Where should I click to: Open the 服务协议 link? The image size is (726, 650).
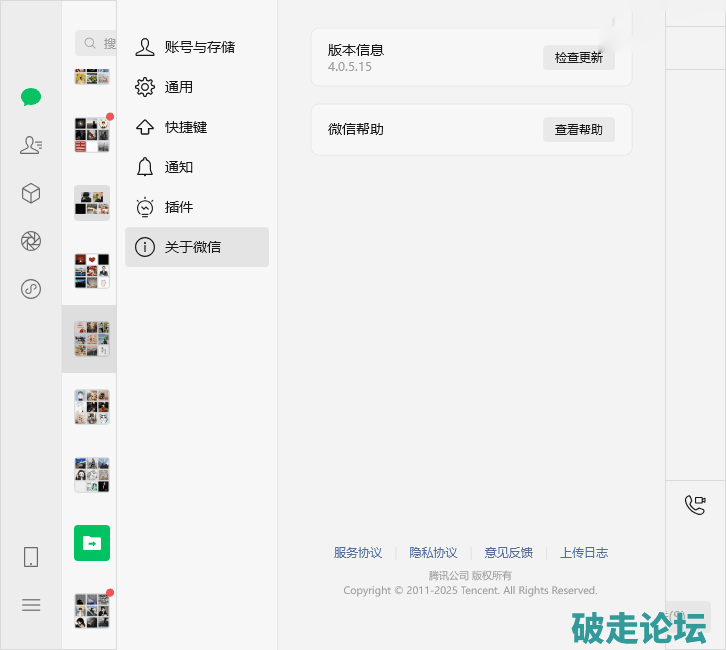coord(358,553)
